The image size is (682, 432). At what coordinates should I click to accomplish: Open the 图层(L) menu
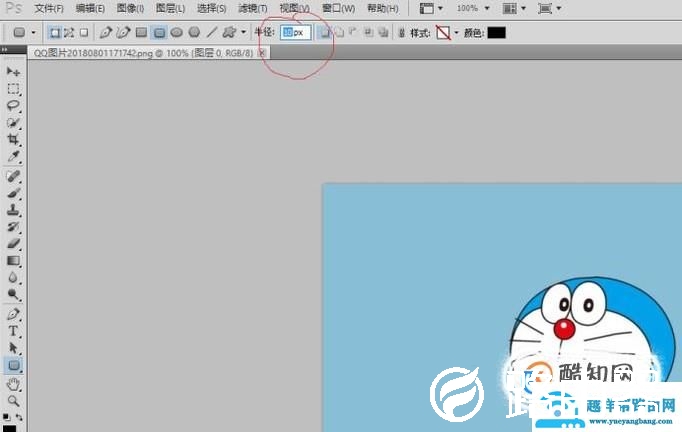pyautogui.click(x=170, y=8)
